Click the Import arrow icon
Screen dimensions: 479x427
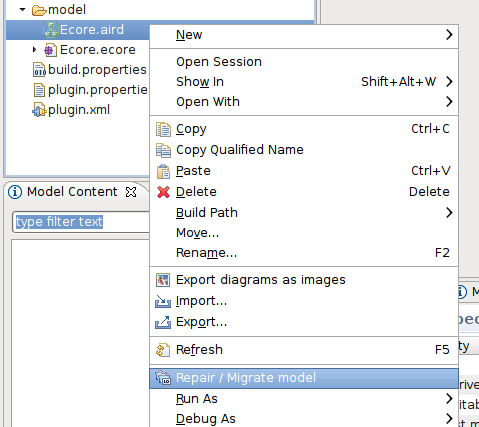[163, 301]
